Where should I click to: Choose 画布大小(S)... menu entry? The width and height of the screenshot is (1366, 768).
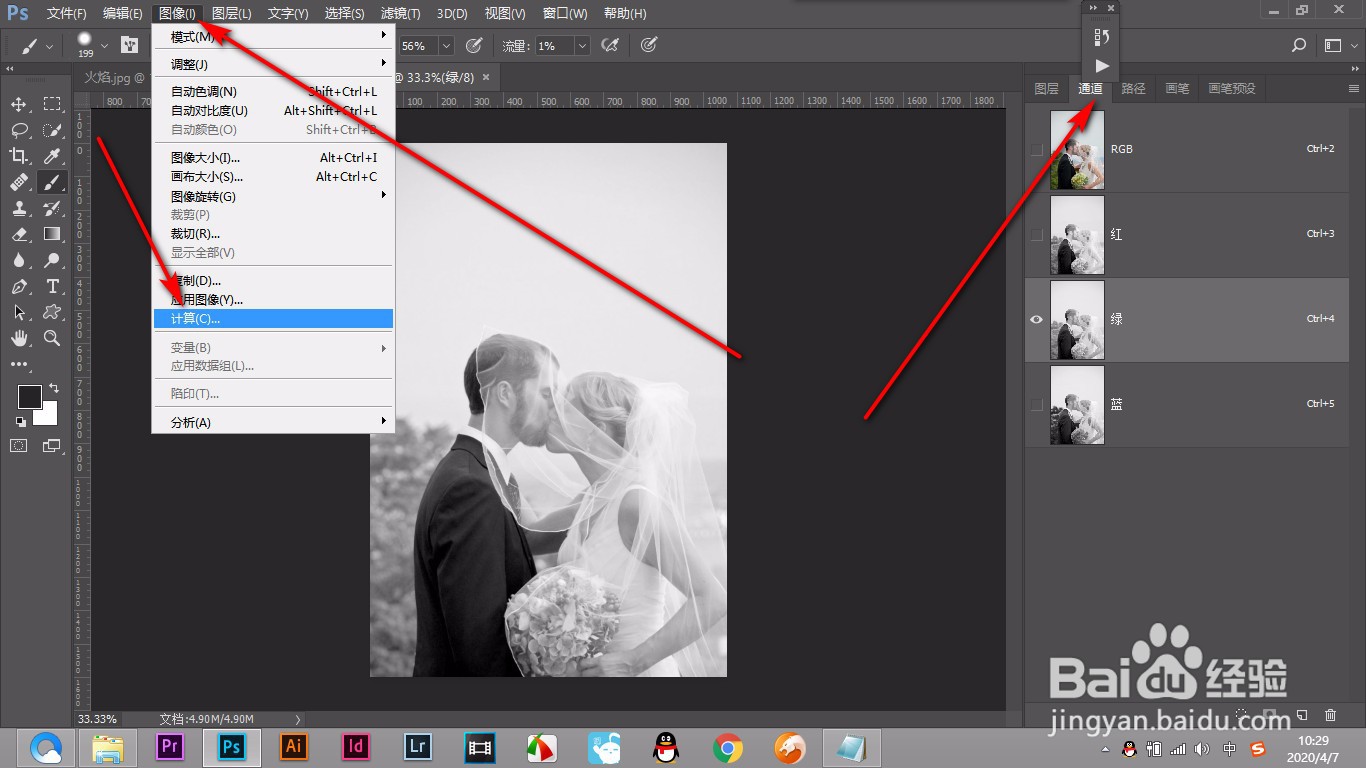coord(274,177)
